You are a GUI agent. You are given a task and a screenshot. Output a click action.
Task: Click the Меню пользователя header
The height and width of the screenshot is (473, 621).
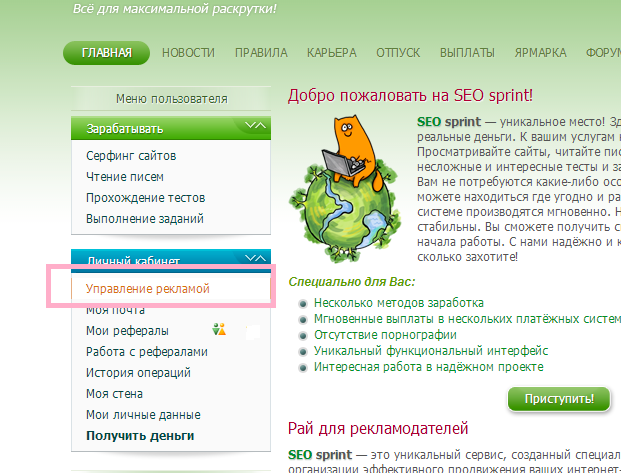point(171,99)
